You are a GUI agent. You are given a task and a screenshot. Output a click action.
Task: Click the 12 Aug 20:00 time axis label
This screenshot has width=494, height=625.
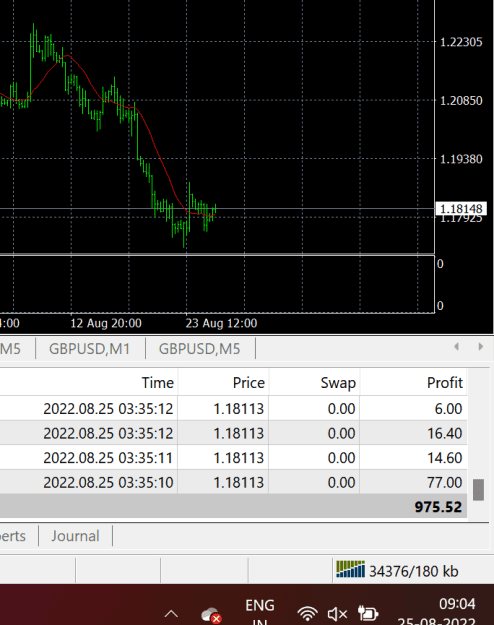(x=106, y=323)
